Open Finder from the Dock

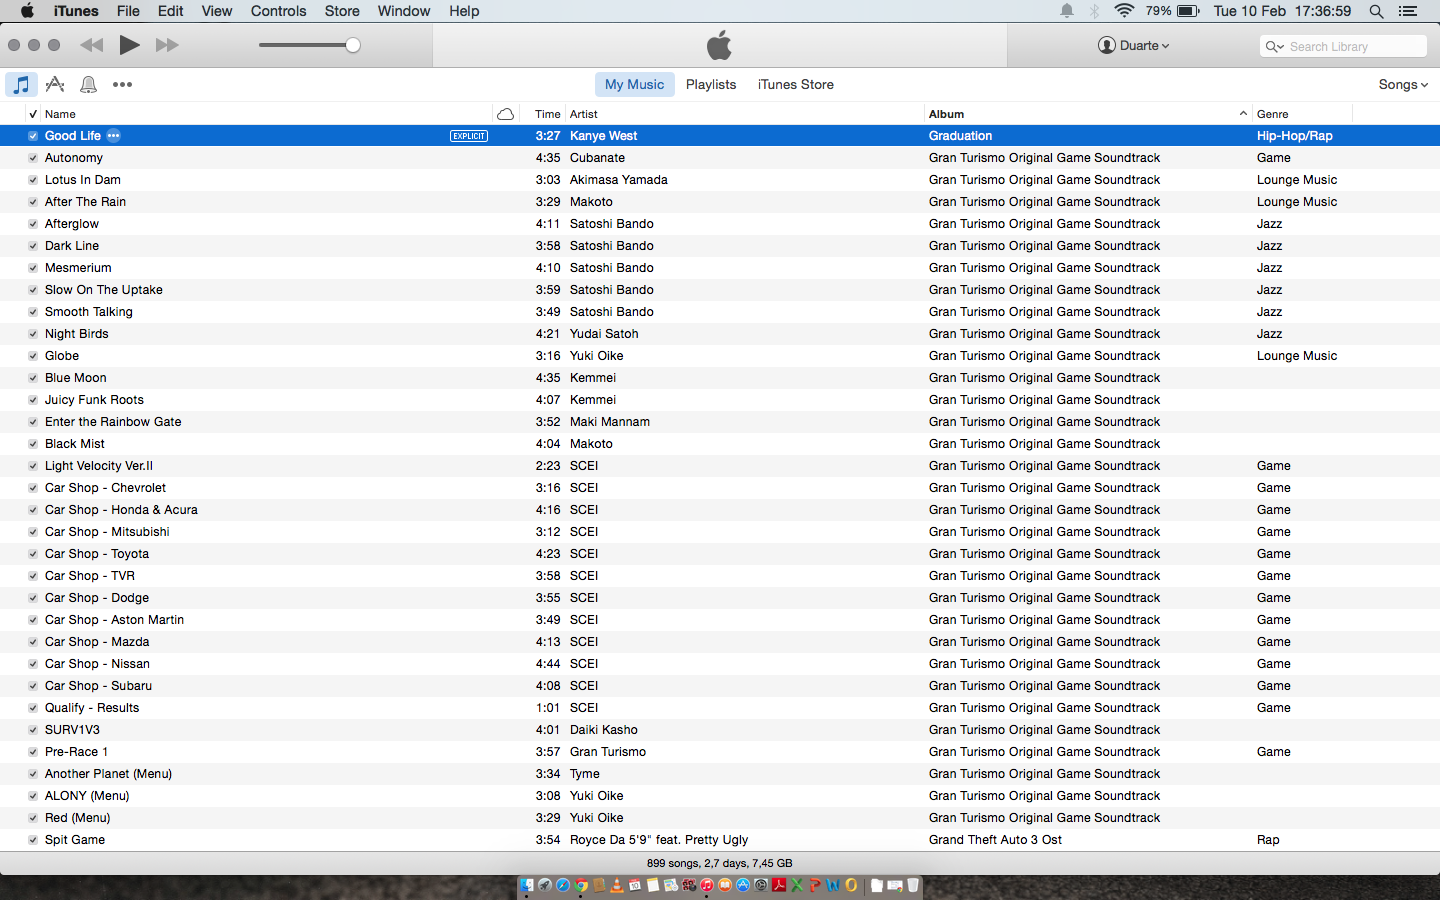[527, 885]
